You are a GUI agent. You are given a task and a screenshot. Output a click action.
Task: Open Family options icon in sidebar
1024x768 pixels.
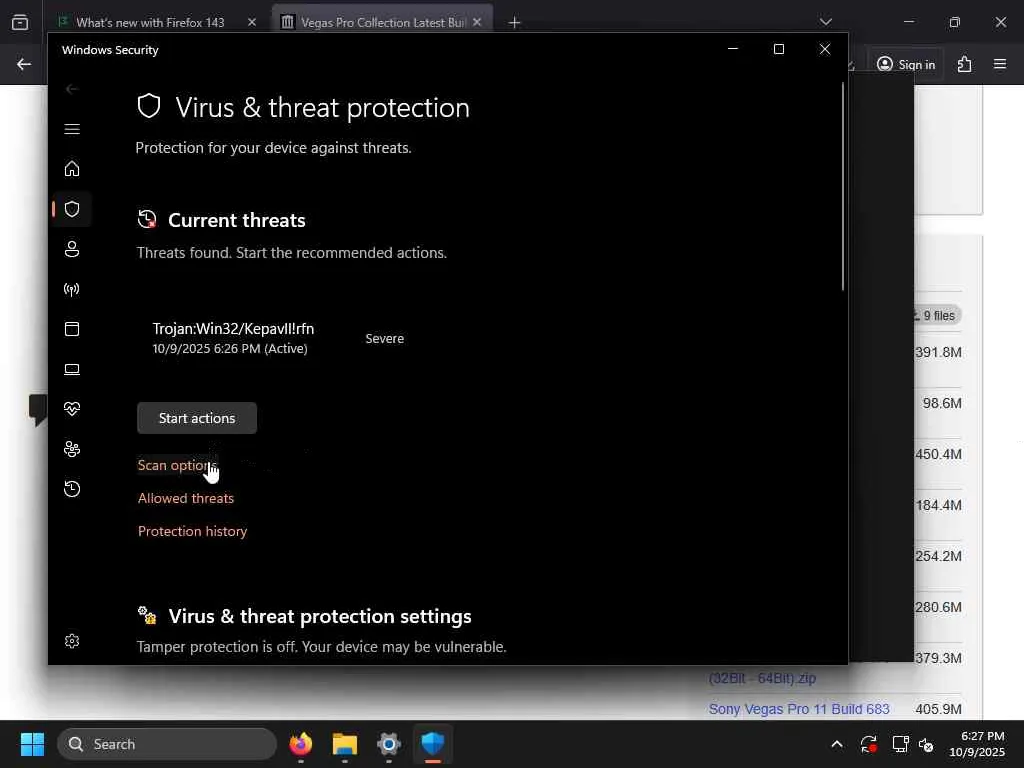pos(72,449)
